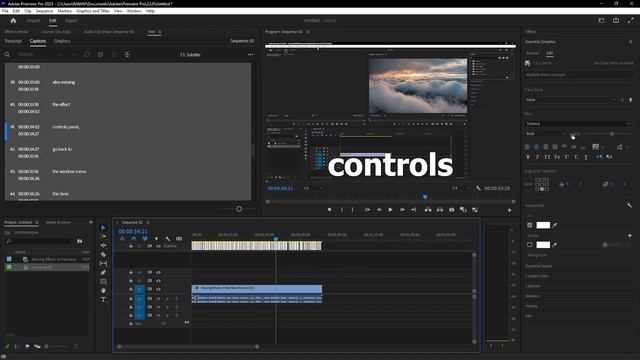Screen dimensions: 640x360
Task: Open the Program monitor zoom Fit dropdown
Action: tap(313, 188)
